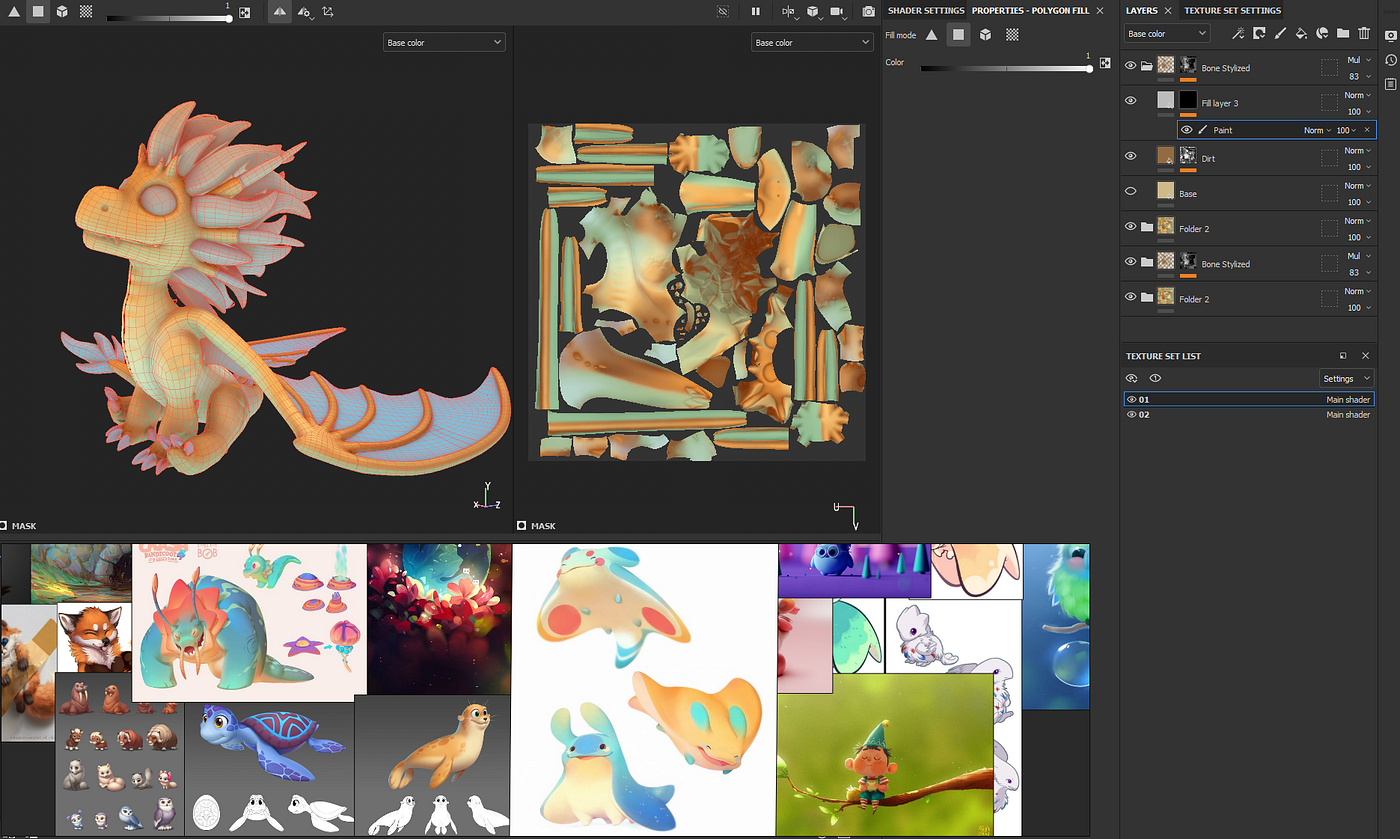
Task: Open the history clock icon in right sidebar
Action: click(x=1390, y=60)
